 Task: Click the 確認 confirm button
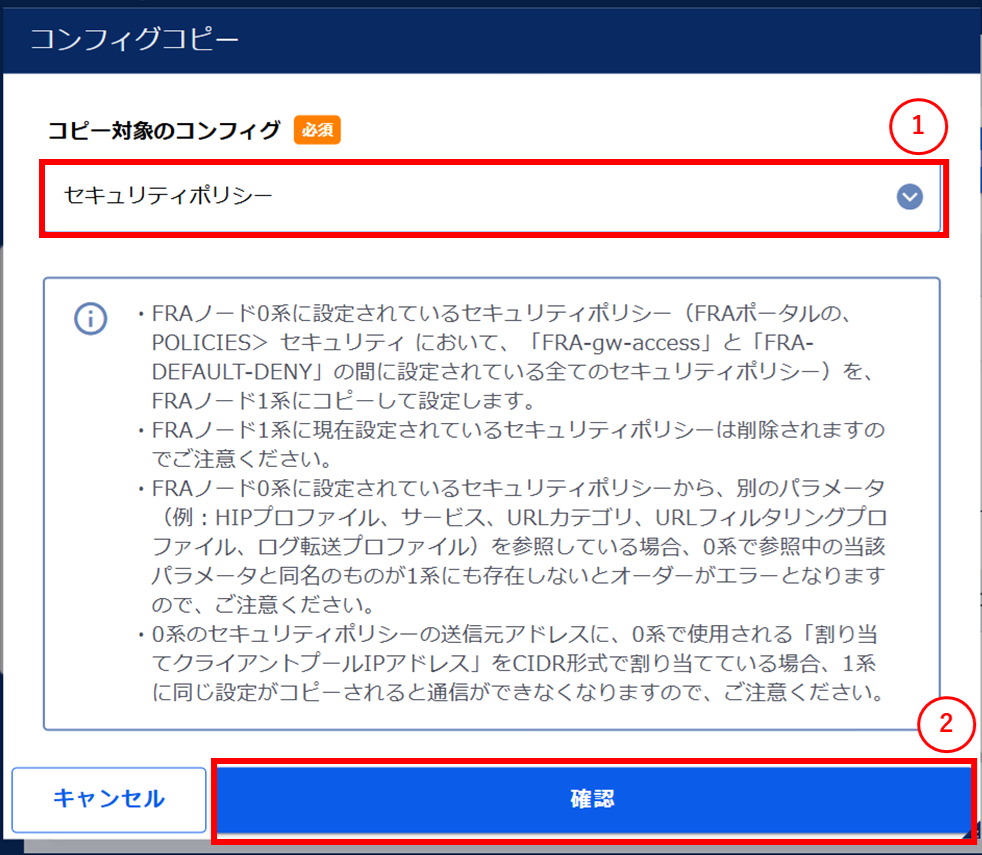tap(592, 799)
